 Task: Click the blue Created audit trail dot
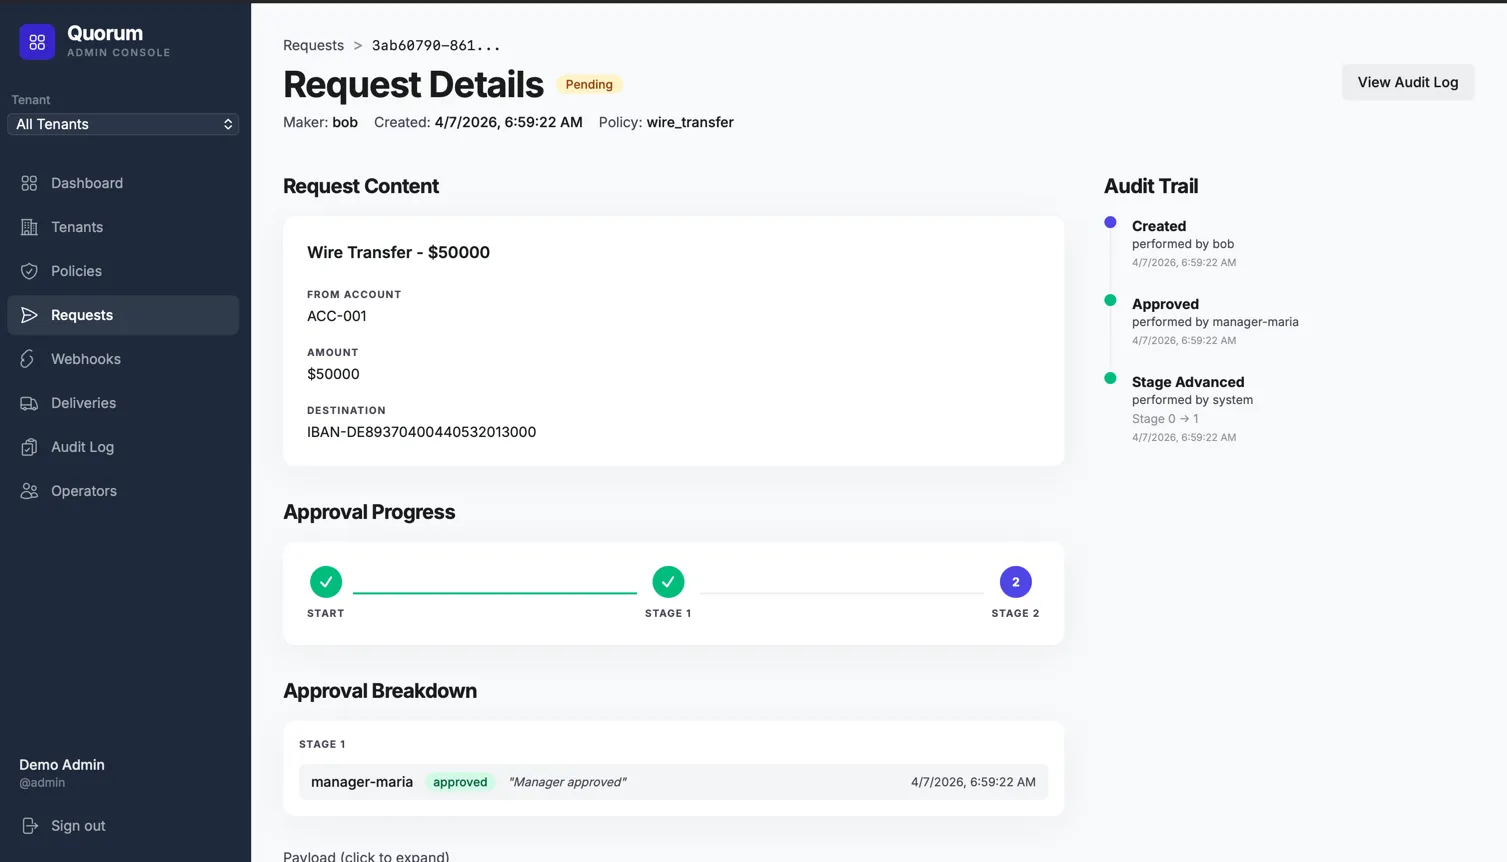click(1110, 222)
